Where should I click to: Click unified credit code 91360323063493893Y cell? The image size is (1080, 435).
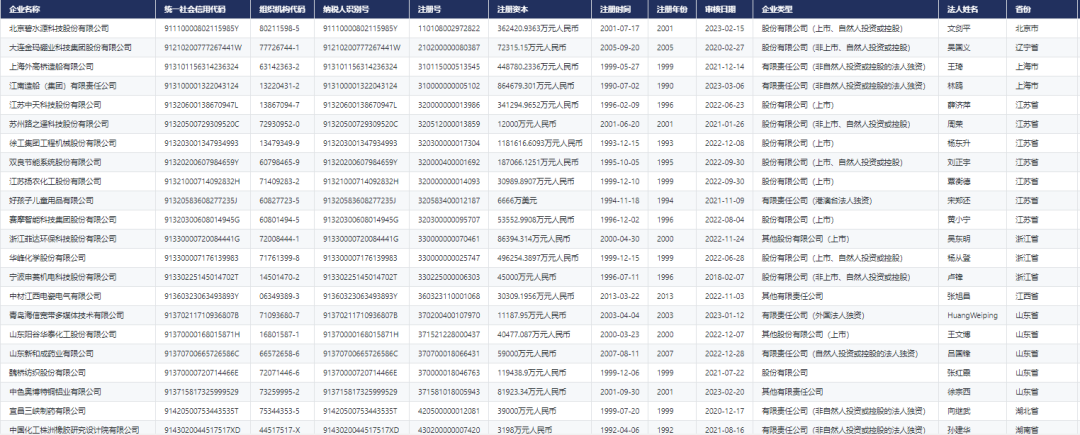coord(202,296)
